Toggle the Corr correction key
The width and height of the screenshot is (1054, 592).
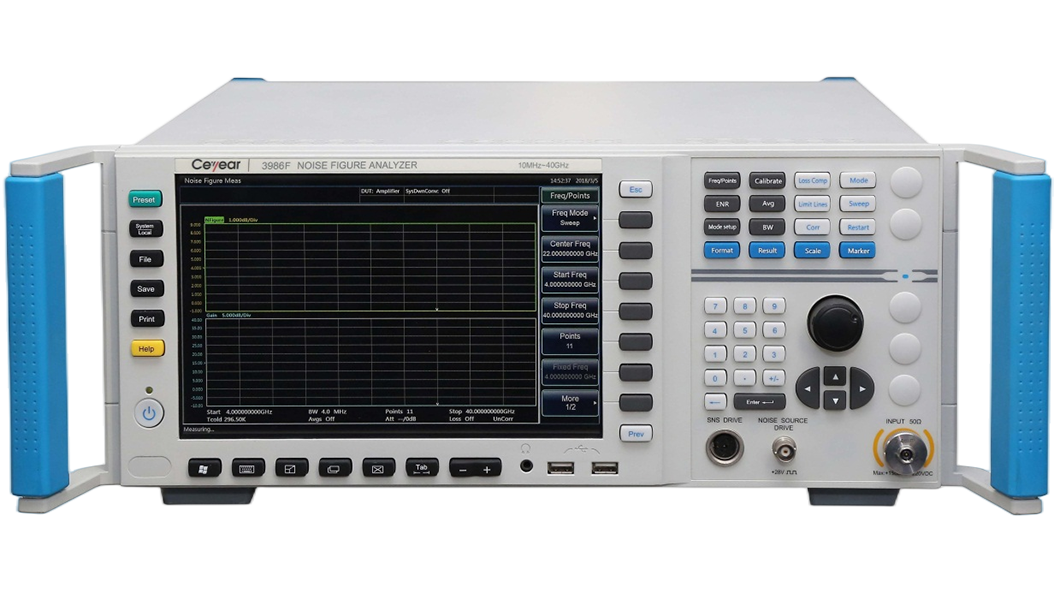coord(812,227)
